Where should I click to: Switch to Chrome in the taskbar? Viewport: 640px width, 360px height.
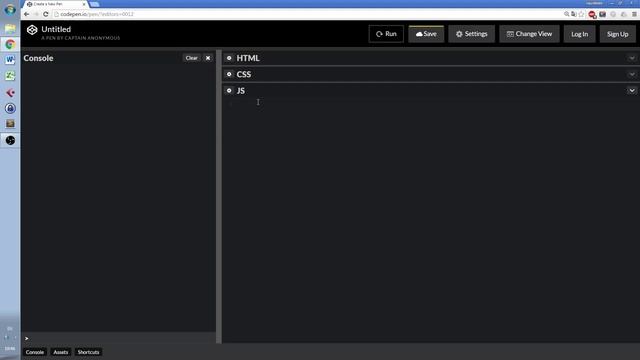pos(10,44)
